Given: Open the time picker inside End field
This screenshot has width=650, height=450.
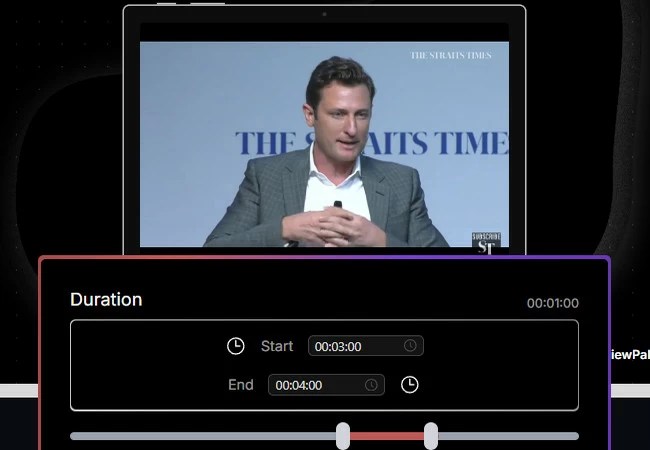Looking at the screenshot, I should click(x=371, y=385).
